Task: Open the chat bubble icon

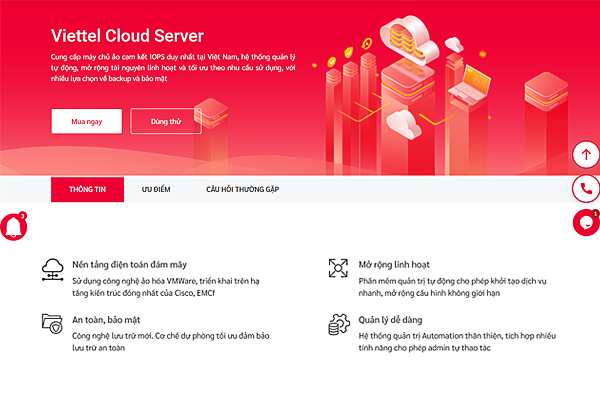Action: point(586,222)
